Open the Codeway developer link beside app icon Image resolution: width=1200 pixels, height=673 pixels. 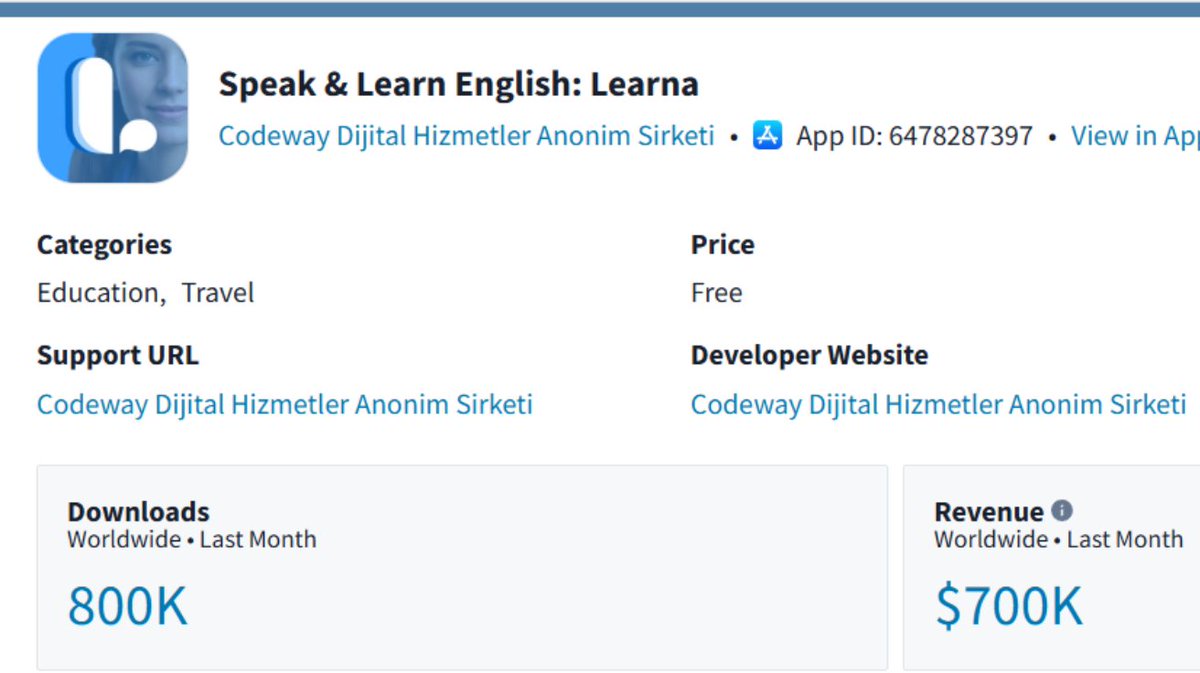[467, 136]
